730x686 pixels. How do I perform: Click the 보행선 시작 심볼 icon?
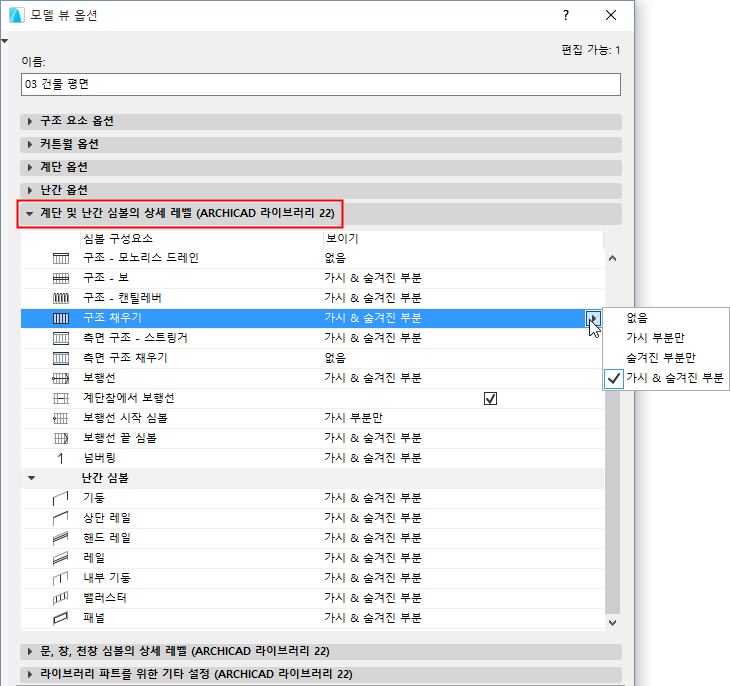[61, 418]
